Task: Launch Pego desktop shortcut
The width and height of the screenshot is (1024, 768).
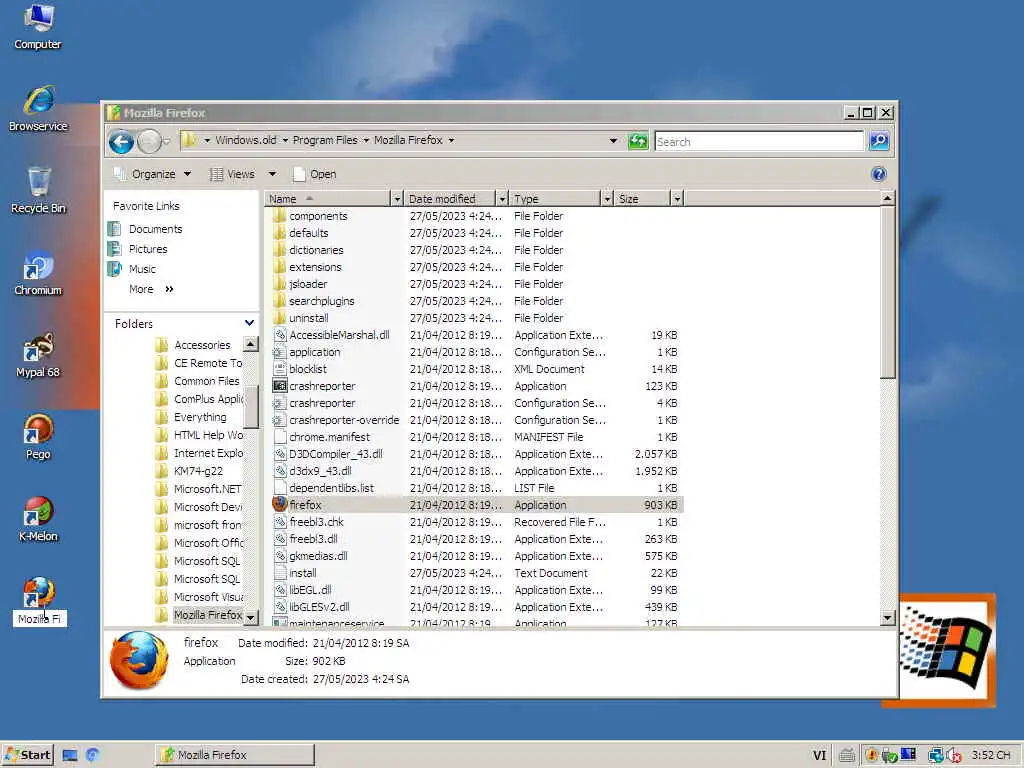Action: (x=38, y=437)
